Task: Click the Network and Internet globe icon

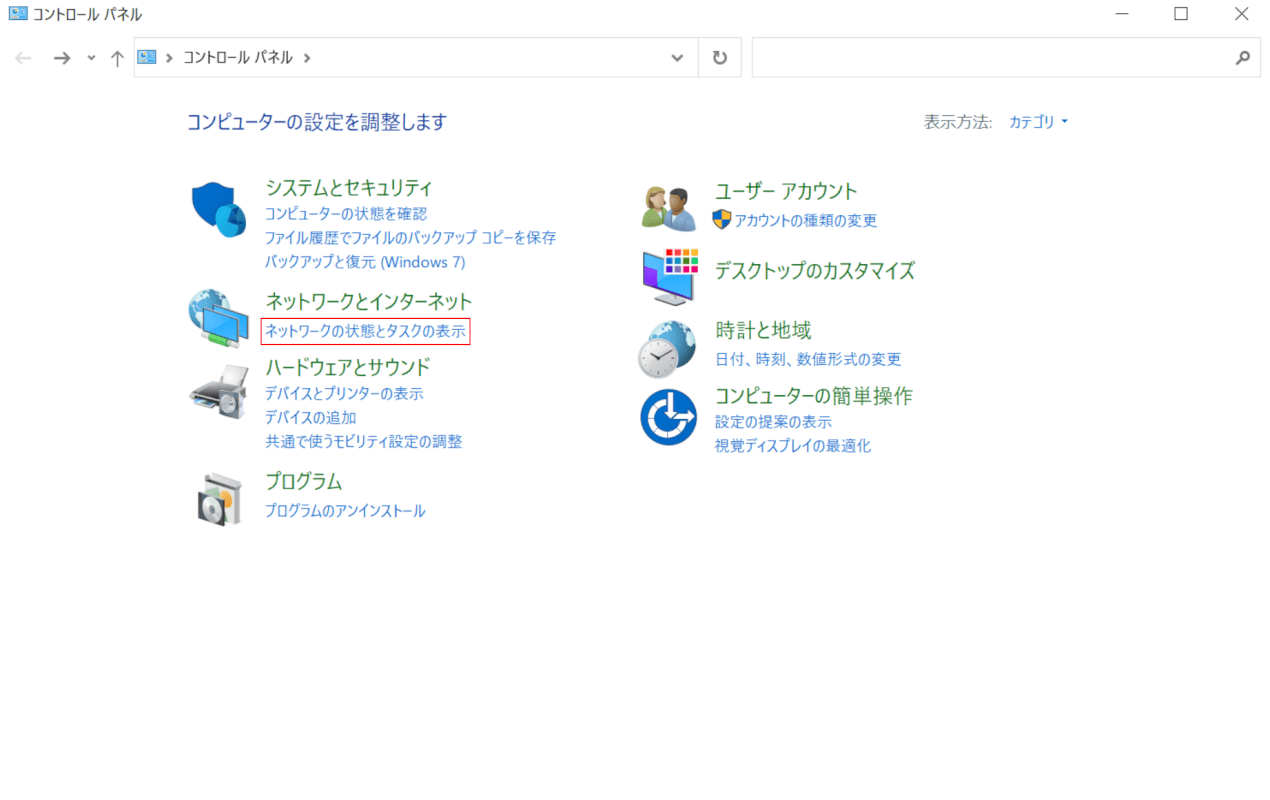Action: pos(218,318)
